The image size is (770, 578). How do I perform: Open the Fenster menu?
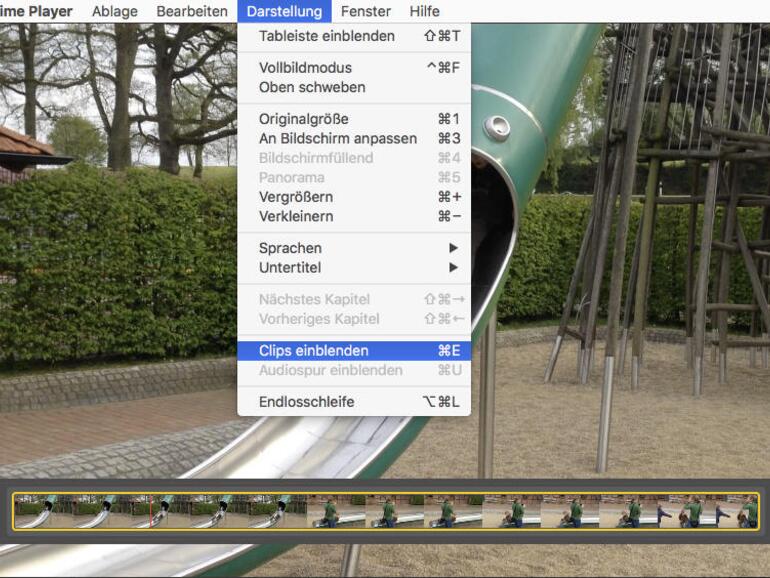pos(365,11)
